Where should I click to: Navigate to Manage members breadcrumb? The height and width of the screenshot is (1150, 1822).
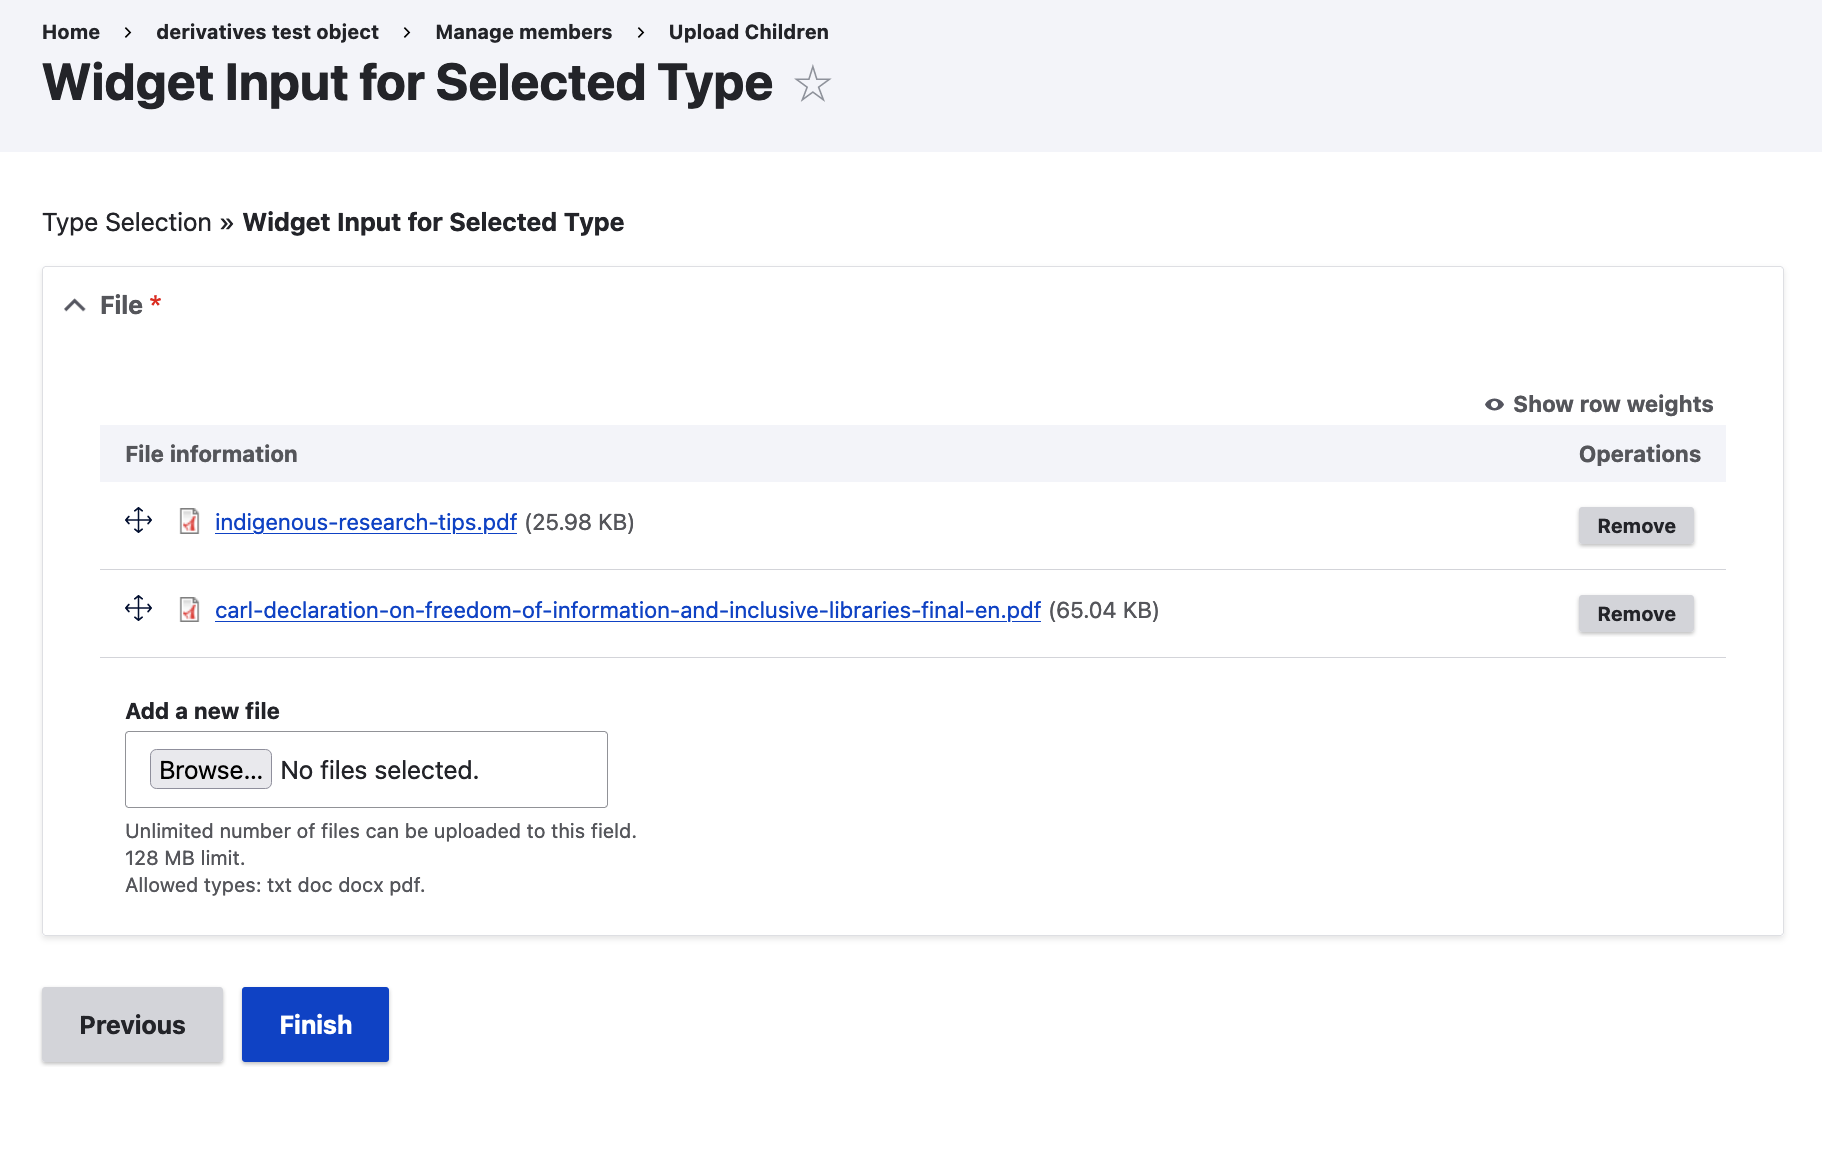pyautogui.click(x=523, y=32)
